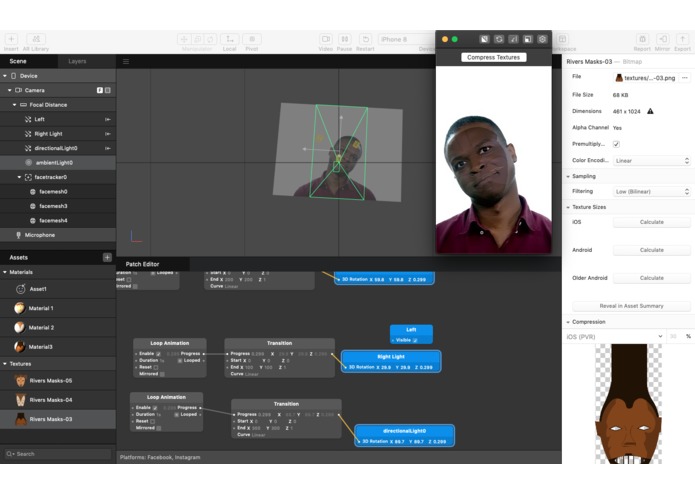Toggle Reset on Loop Animation feeding directionalLight0
Image resolution: width=695 pixels, height=494 pixels.
click(152, 421)
